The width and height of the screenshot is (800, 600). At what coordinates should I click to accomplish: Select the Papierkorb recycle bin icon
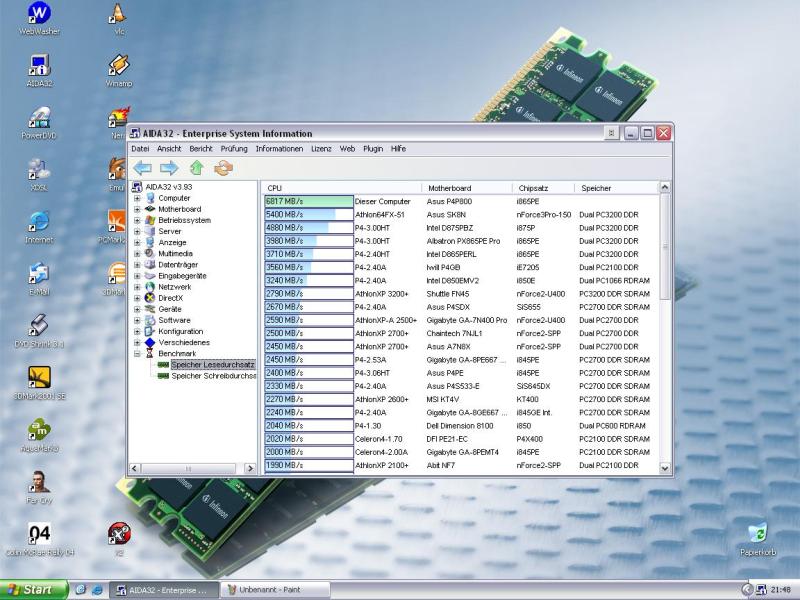point(758,539)
